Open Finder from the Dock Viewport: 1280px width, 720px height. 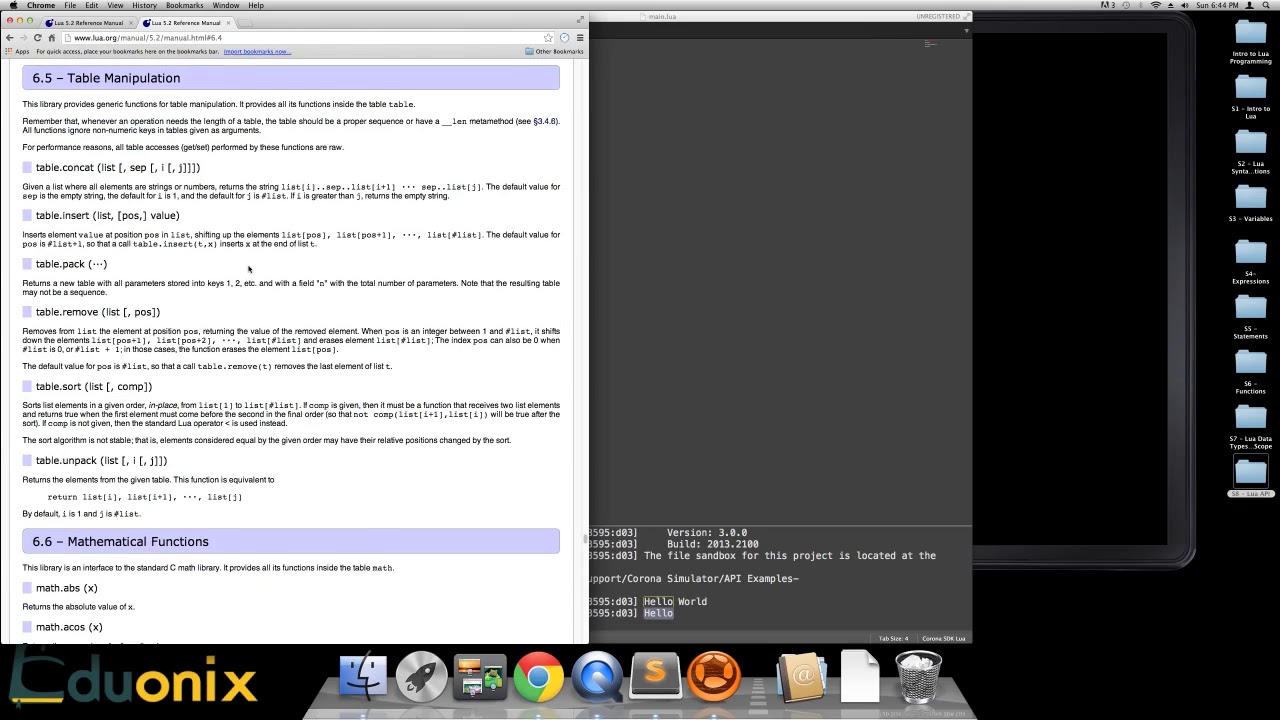(x=363, y=677)
